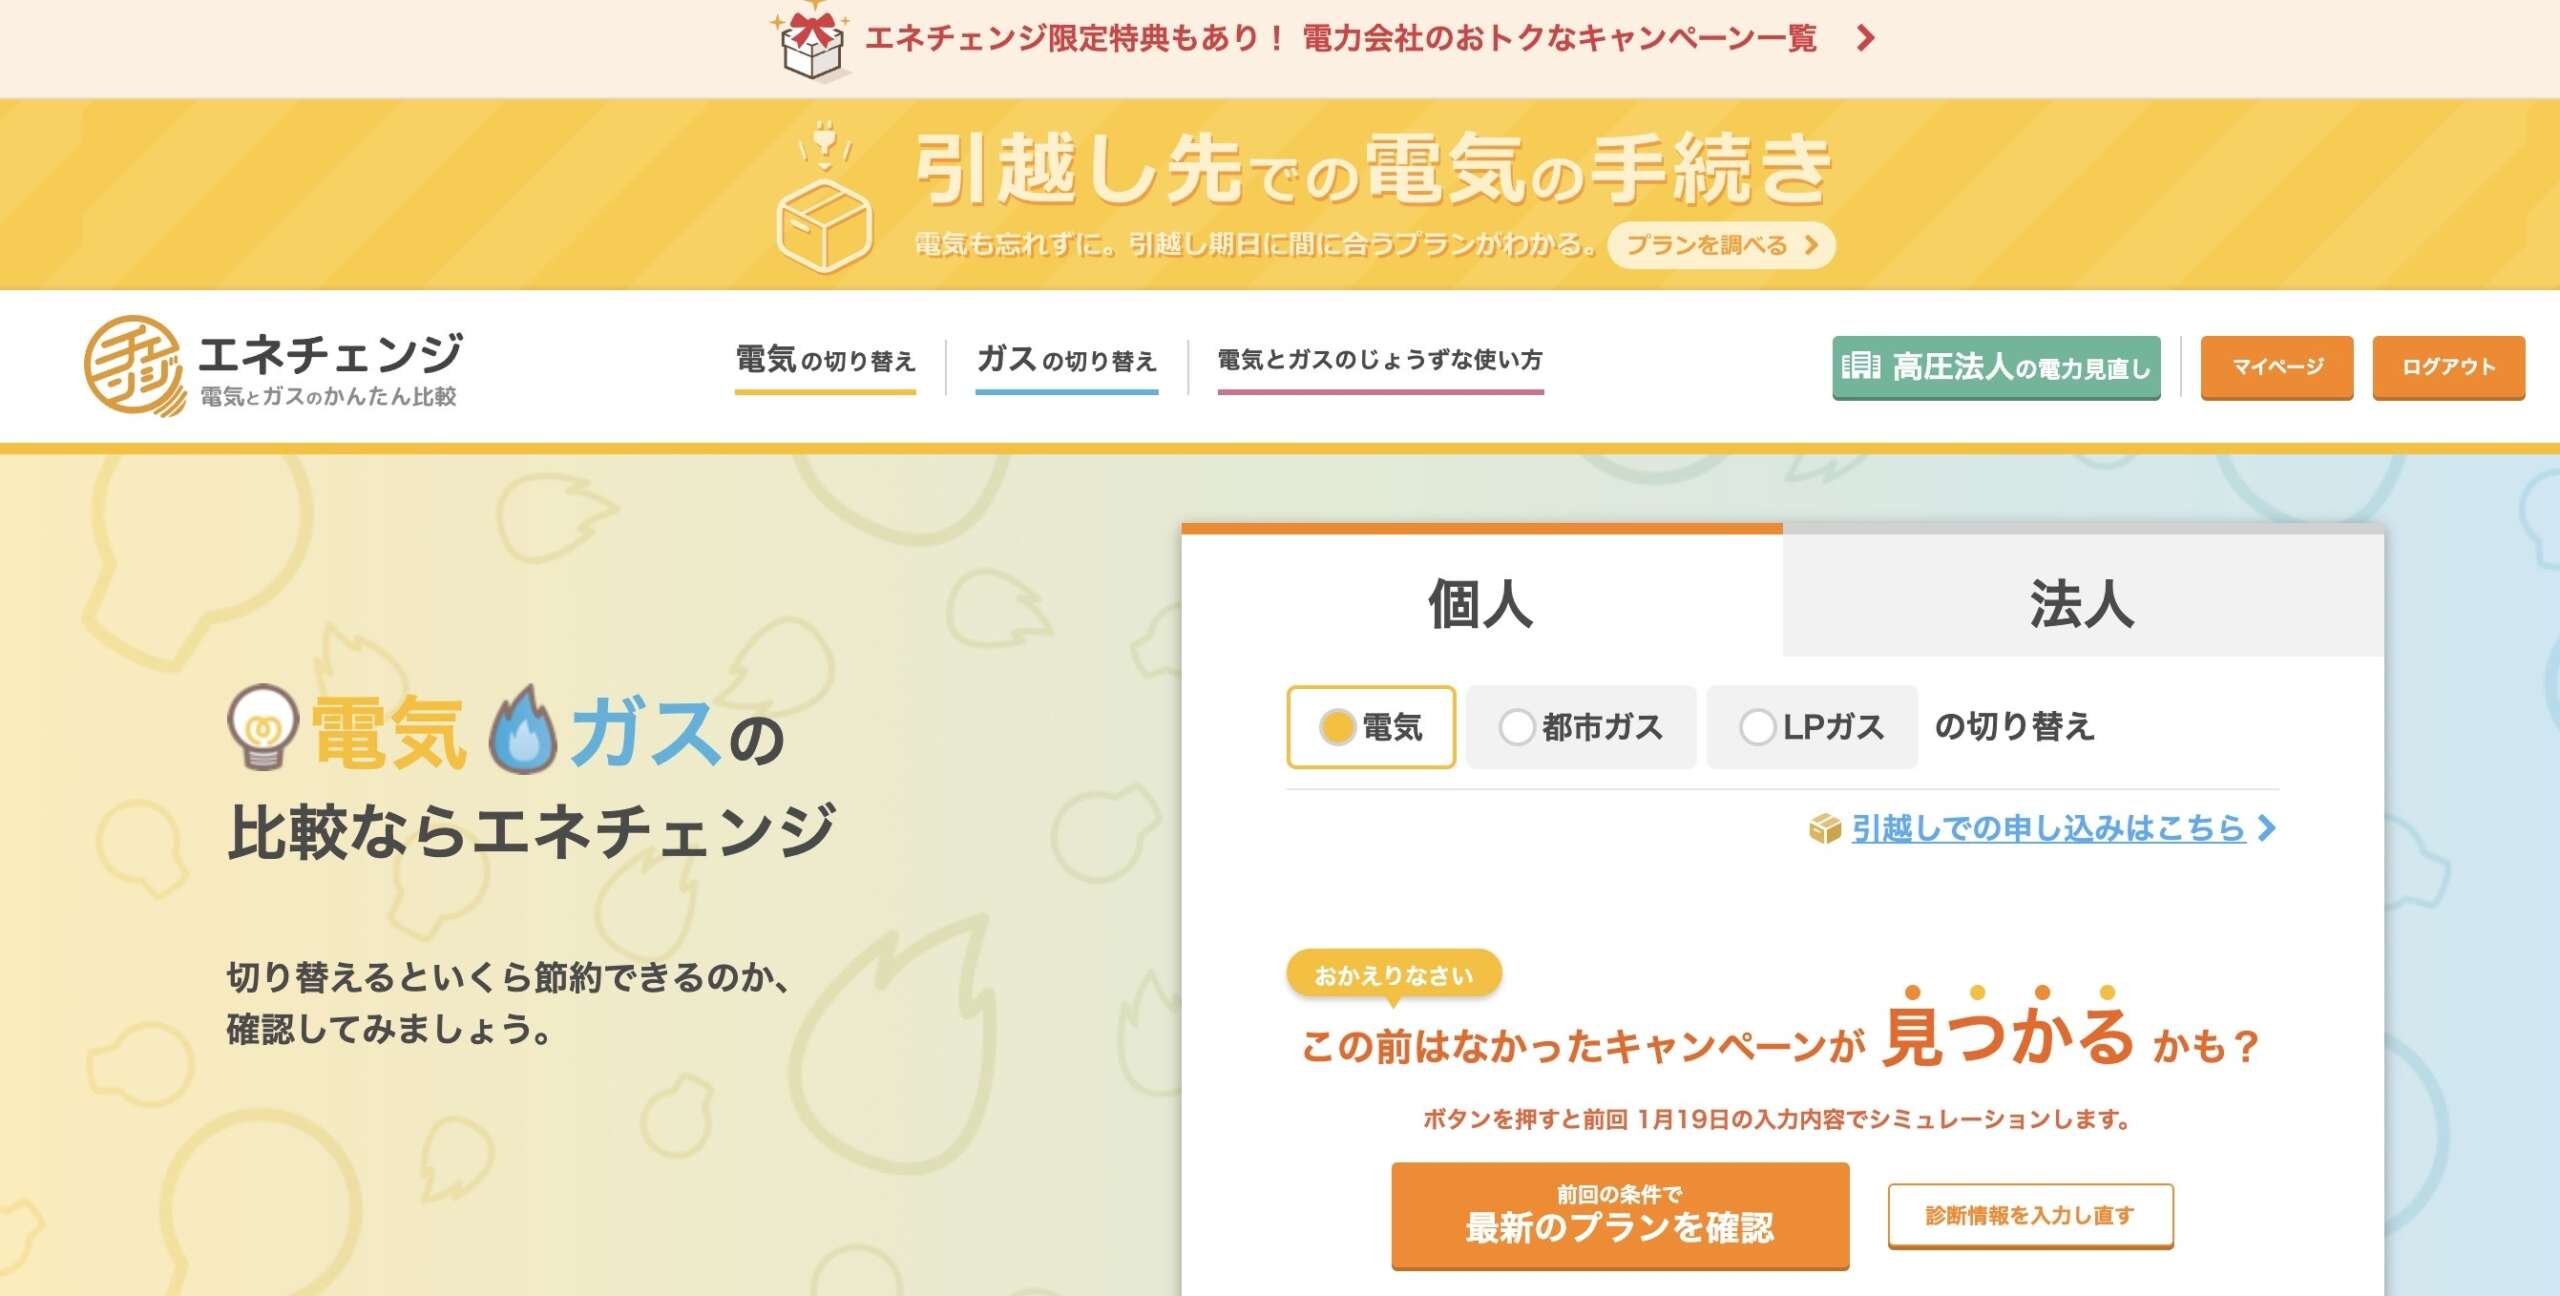
Task: Click 最新のプランを確認 button
Action: point(1620,1215)
